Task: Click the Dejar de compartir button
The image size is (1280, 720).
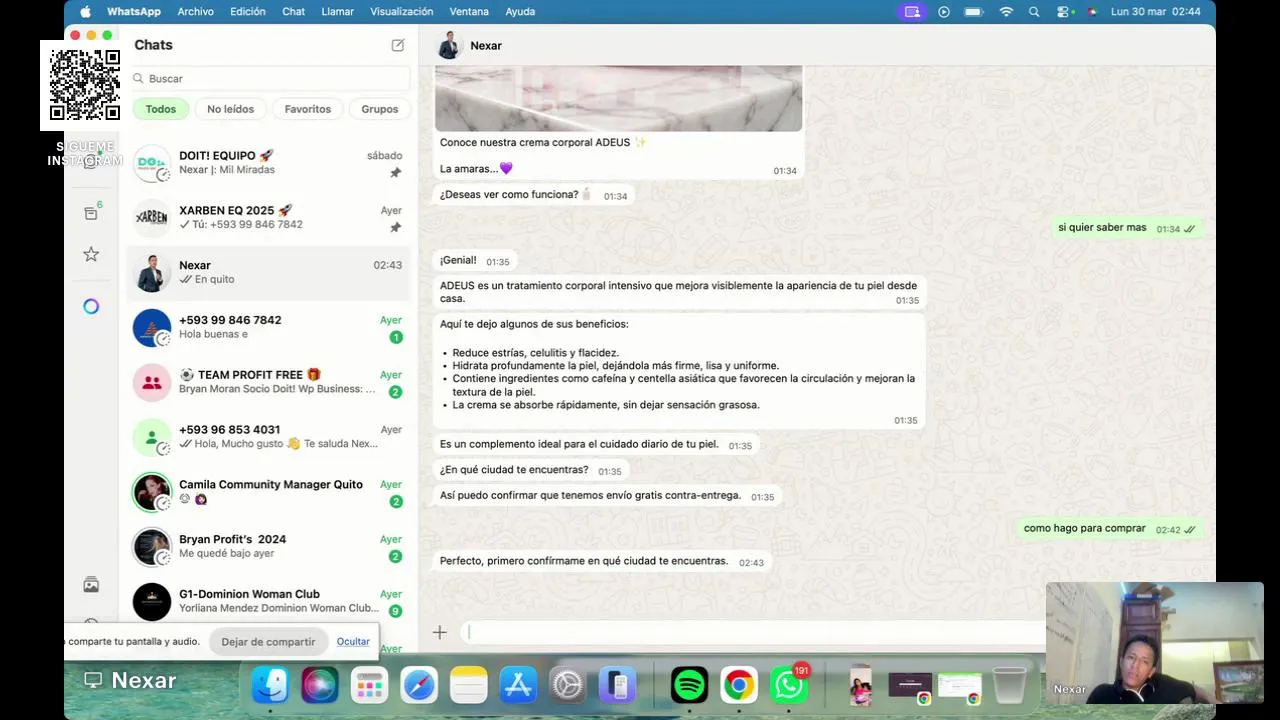Action: 268,642
